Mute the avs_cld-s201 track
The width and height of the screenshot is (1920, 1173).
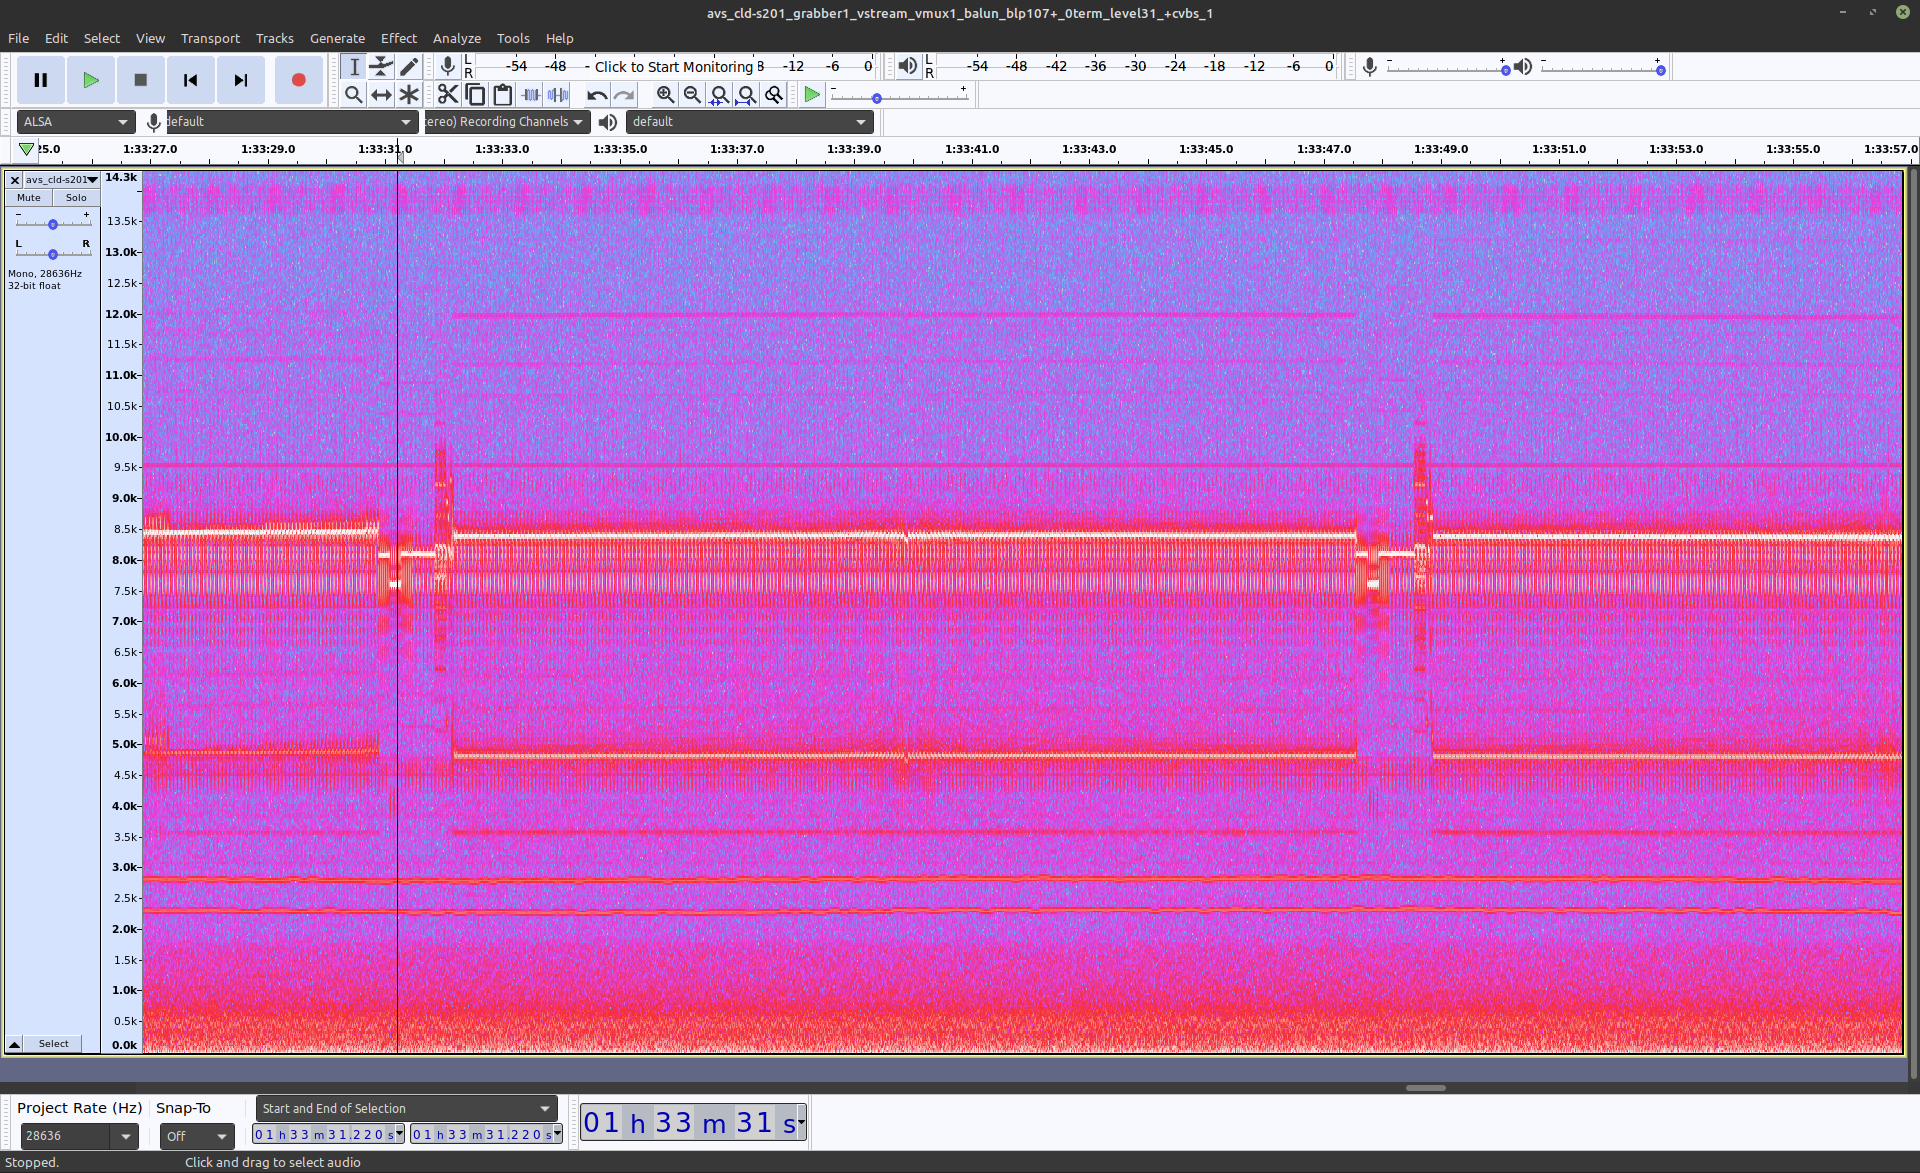point(29,198)
